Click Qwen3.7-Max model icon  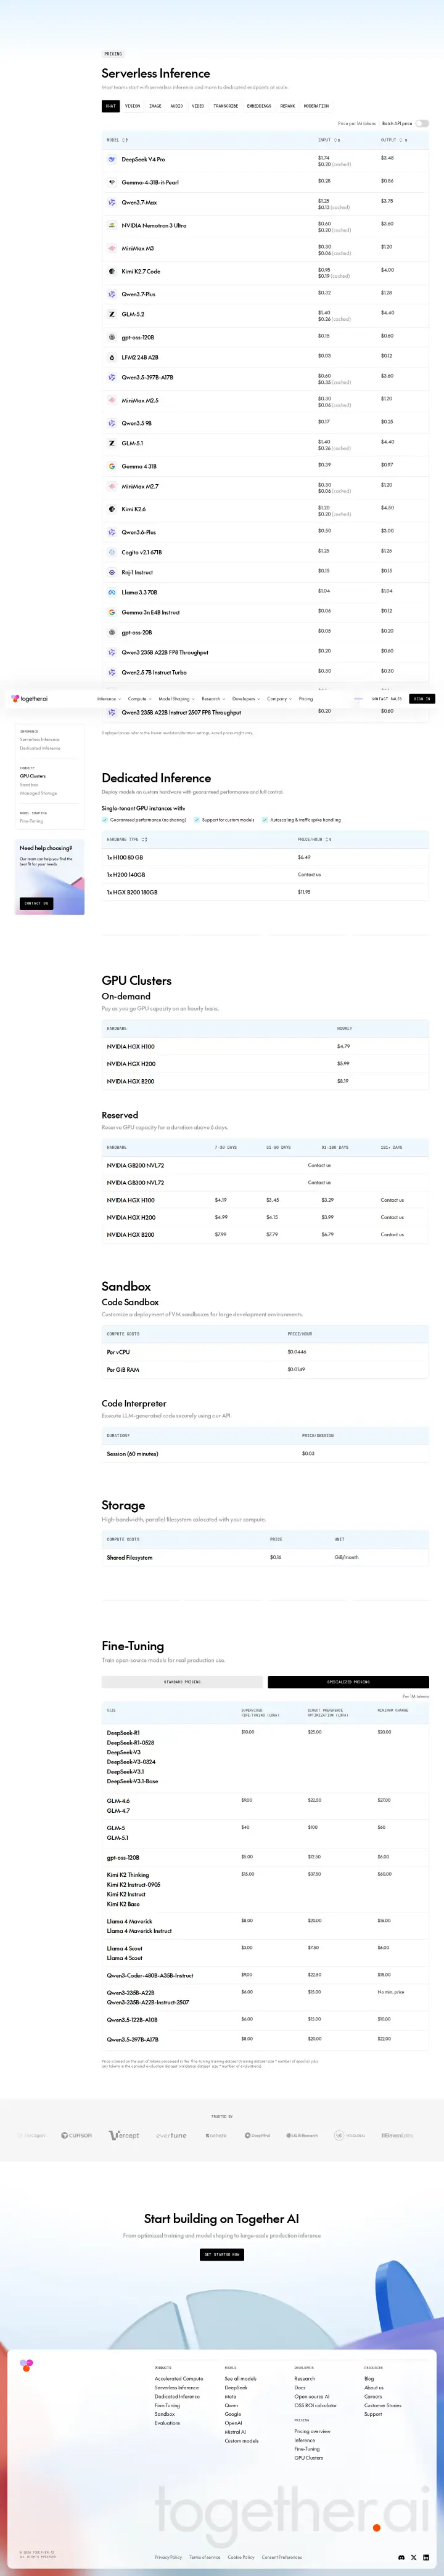point(112,202)
